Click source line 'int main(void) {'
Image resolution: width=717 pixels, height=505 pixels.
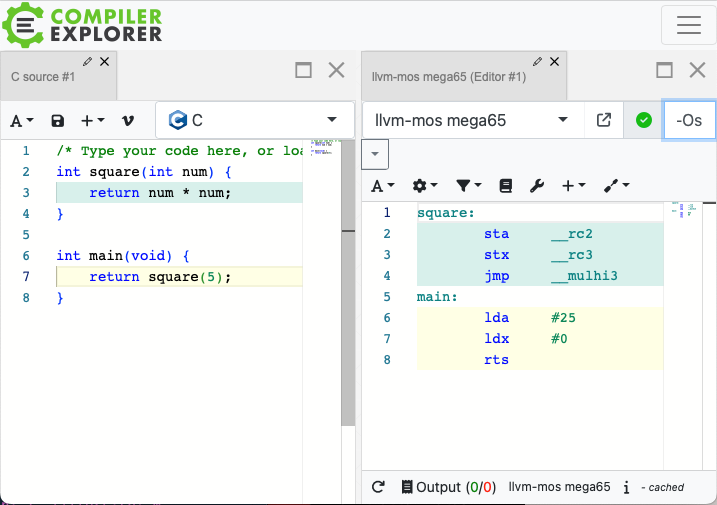click(123, 256)
